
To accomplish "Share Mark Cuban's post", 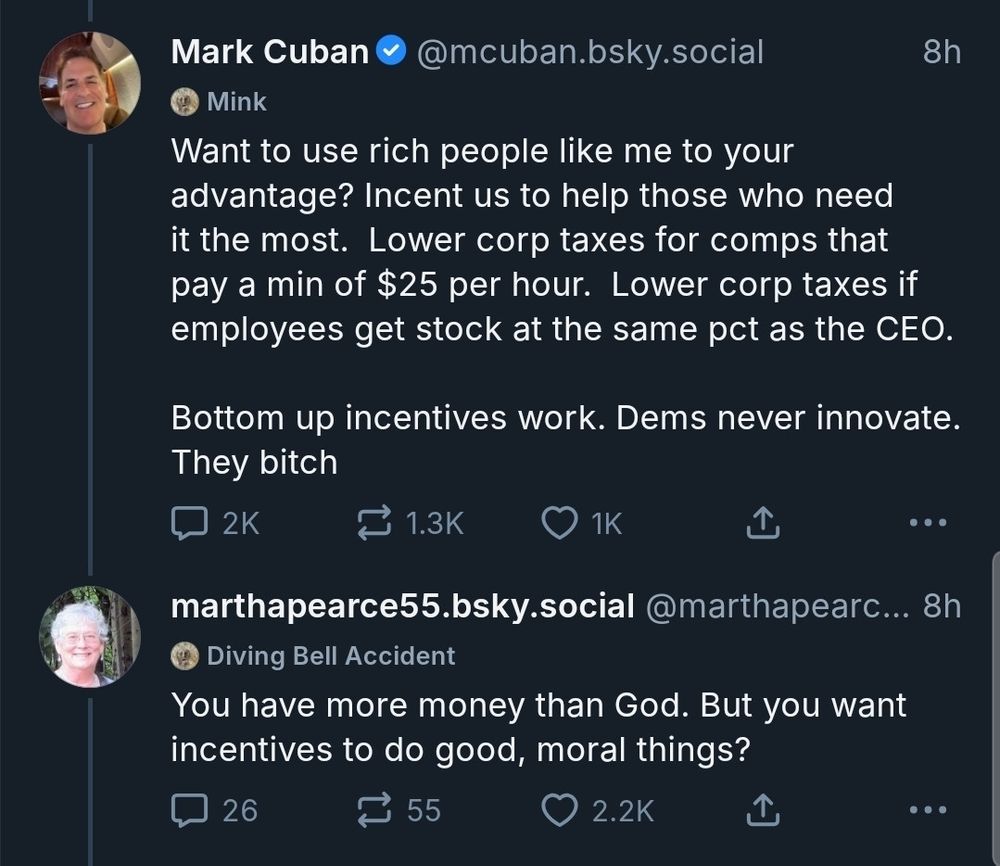I will [x=763, y=523].
